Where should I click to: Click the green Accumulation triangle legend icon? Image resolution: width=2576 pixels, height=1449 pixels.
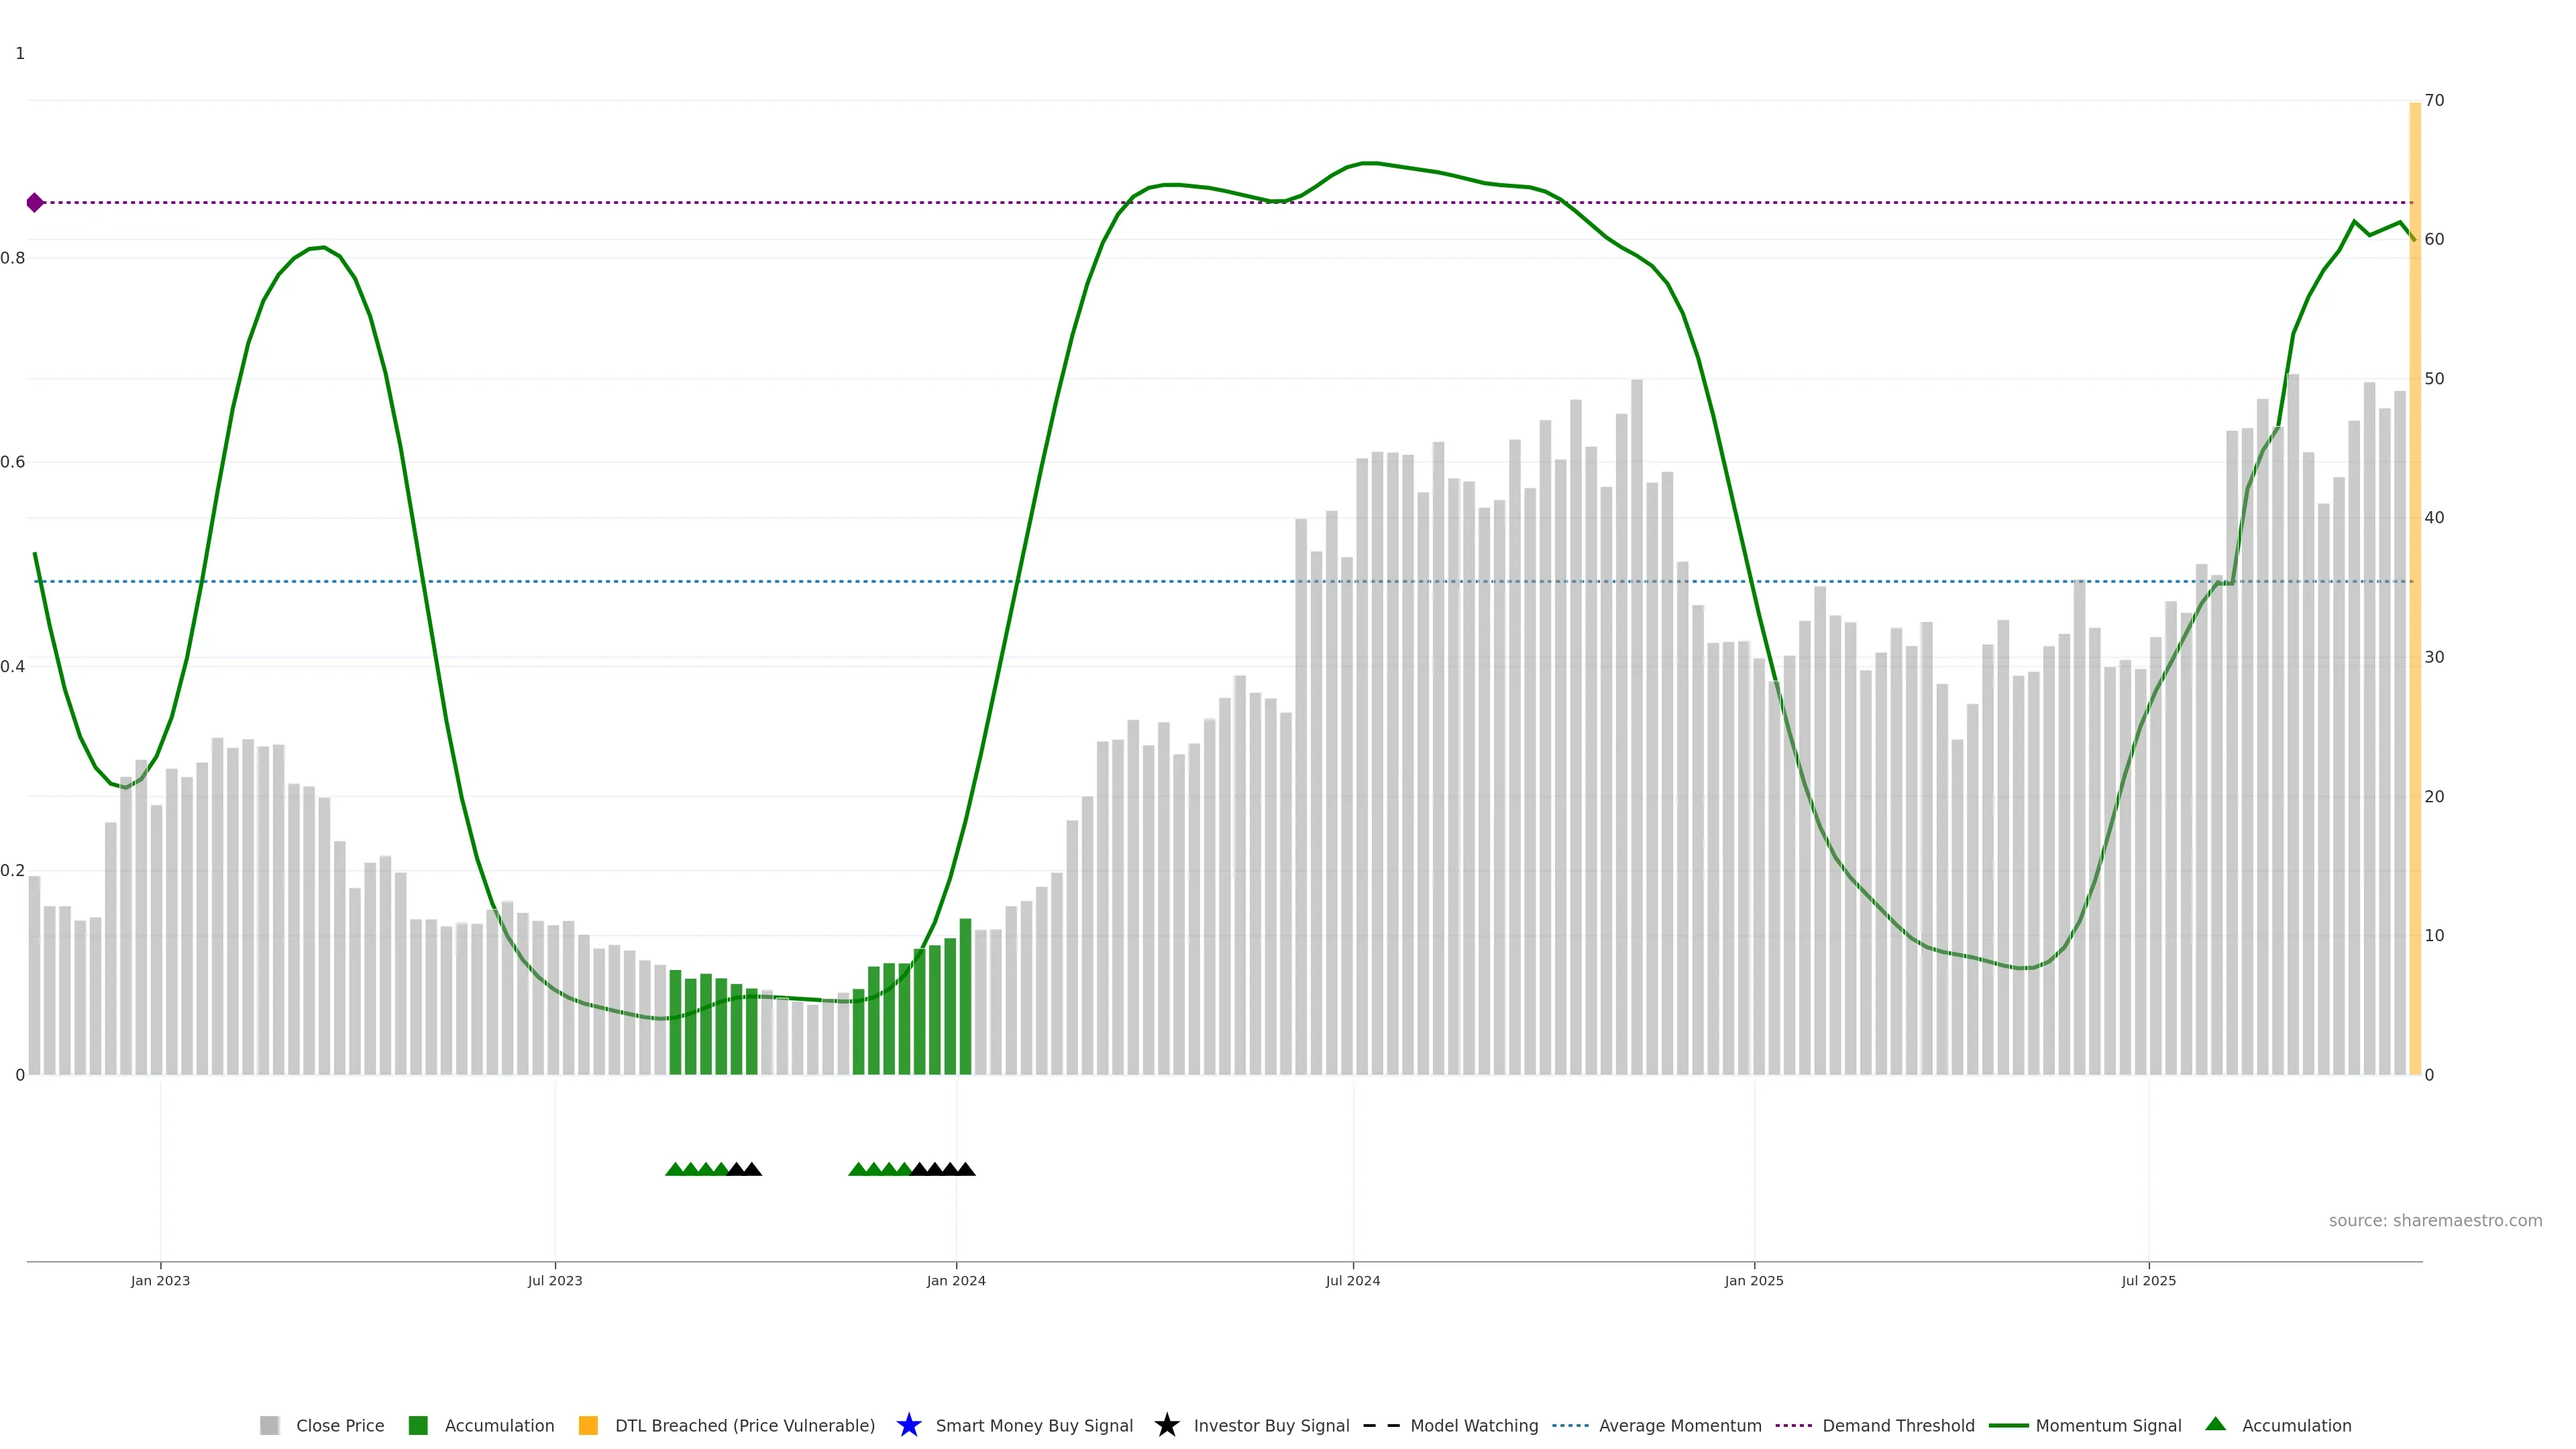point(2215,1424)
